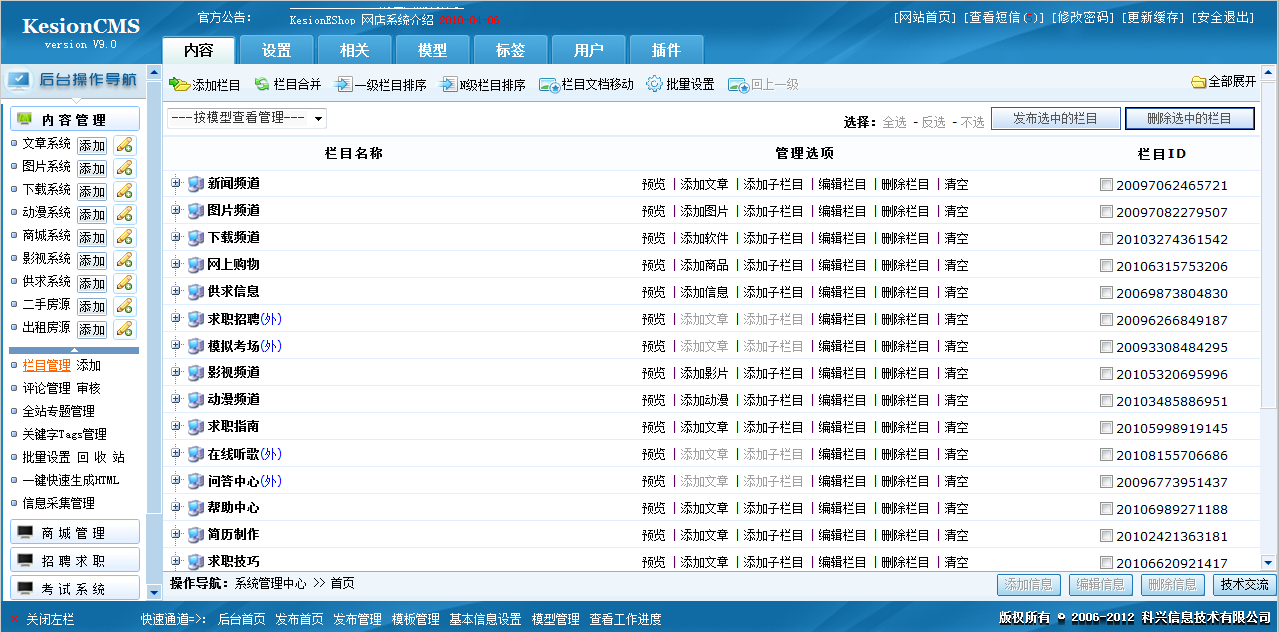
Task: Click the red X 关闭左栏 icon
Action: point(15,620)
